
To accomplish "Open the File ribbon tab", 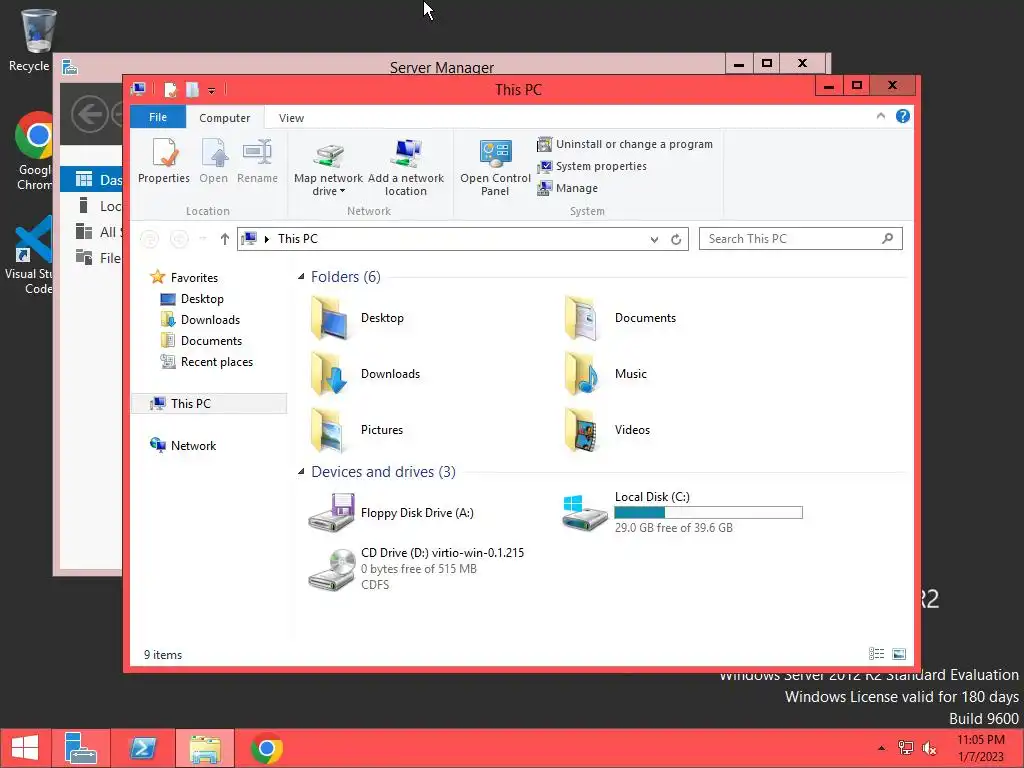I will pyautogui.click(x=158, y=117).
